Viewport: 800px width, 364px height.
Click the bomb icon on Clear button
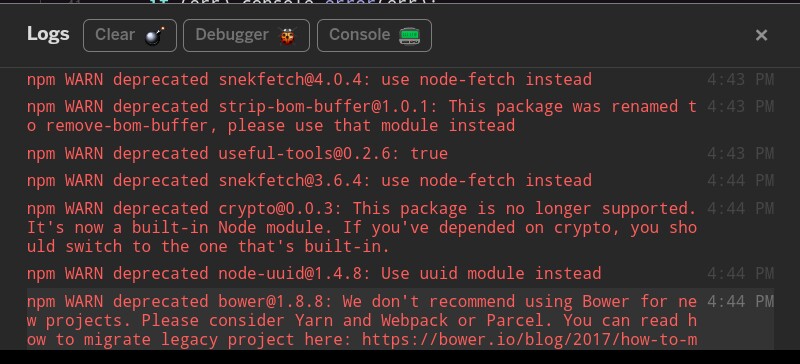click(x=154, y=36)
